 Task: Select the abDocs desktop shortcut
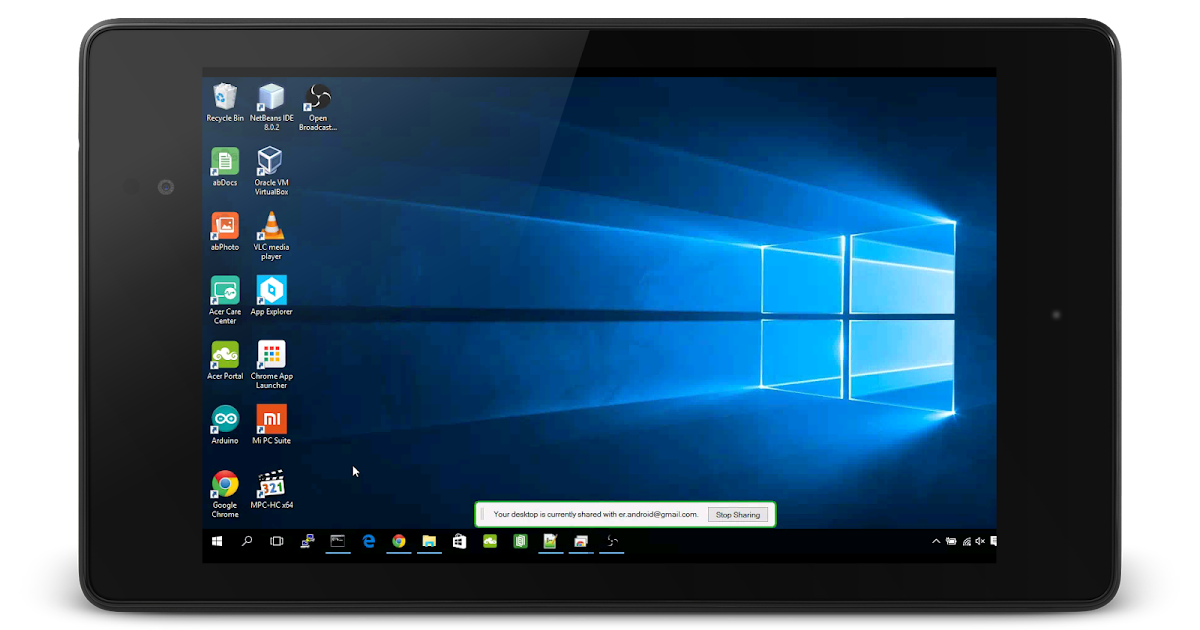point(225,167)
